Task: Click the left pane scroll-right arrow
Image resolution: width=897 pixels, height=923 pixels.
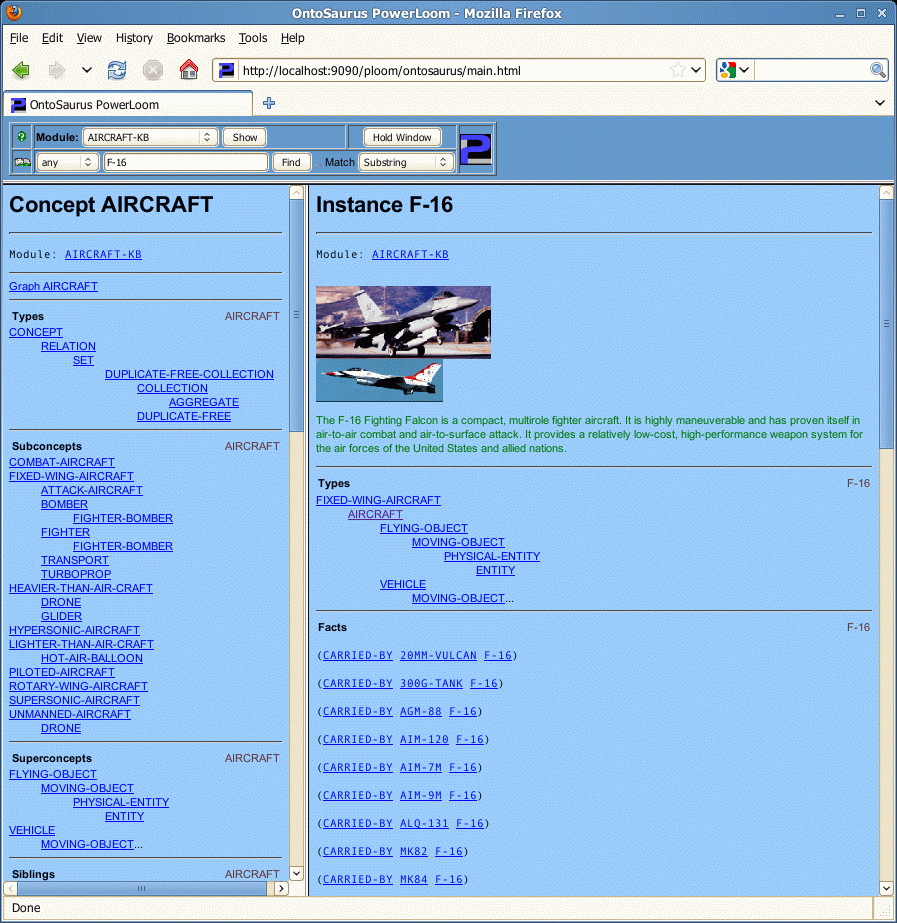Action: [x=281, y=888]
